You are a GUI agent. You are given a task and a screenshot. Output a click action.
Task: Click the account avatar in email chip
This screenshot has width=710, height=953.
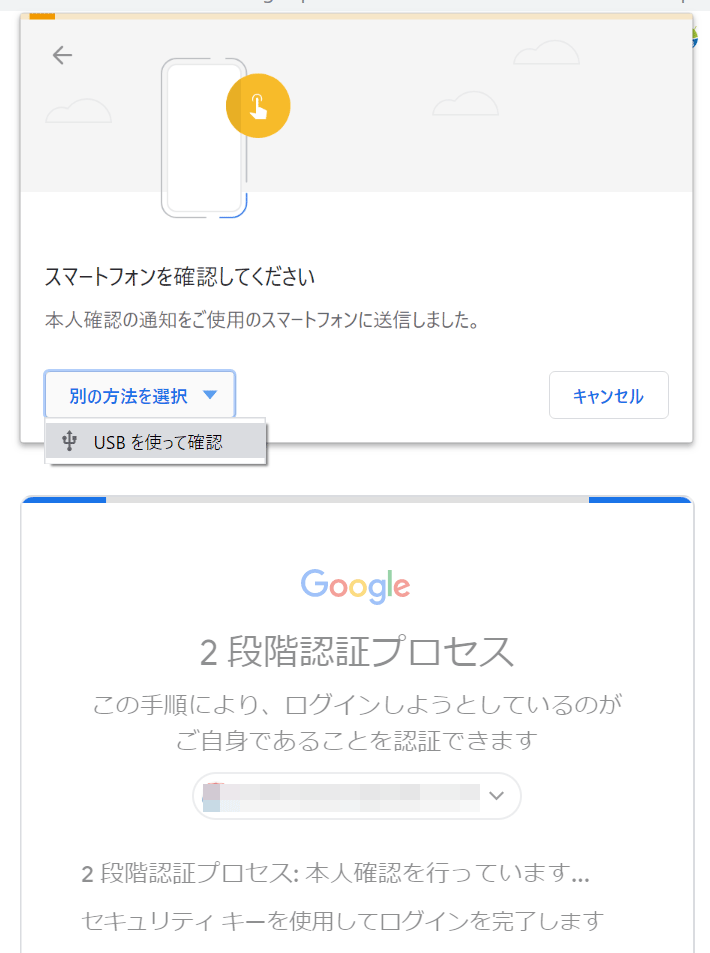212,797
